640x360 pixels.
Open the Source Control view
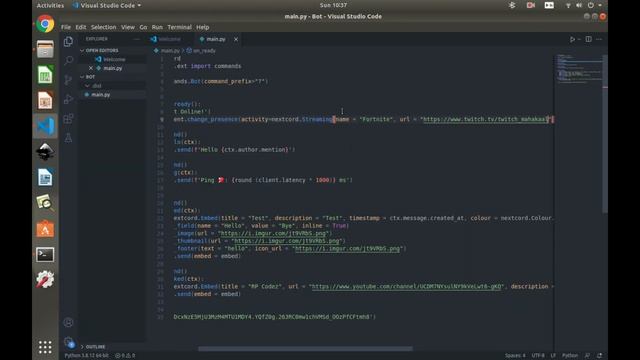pos(69,80)
